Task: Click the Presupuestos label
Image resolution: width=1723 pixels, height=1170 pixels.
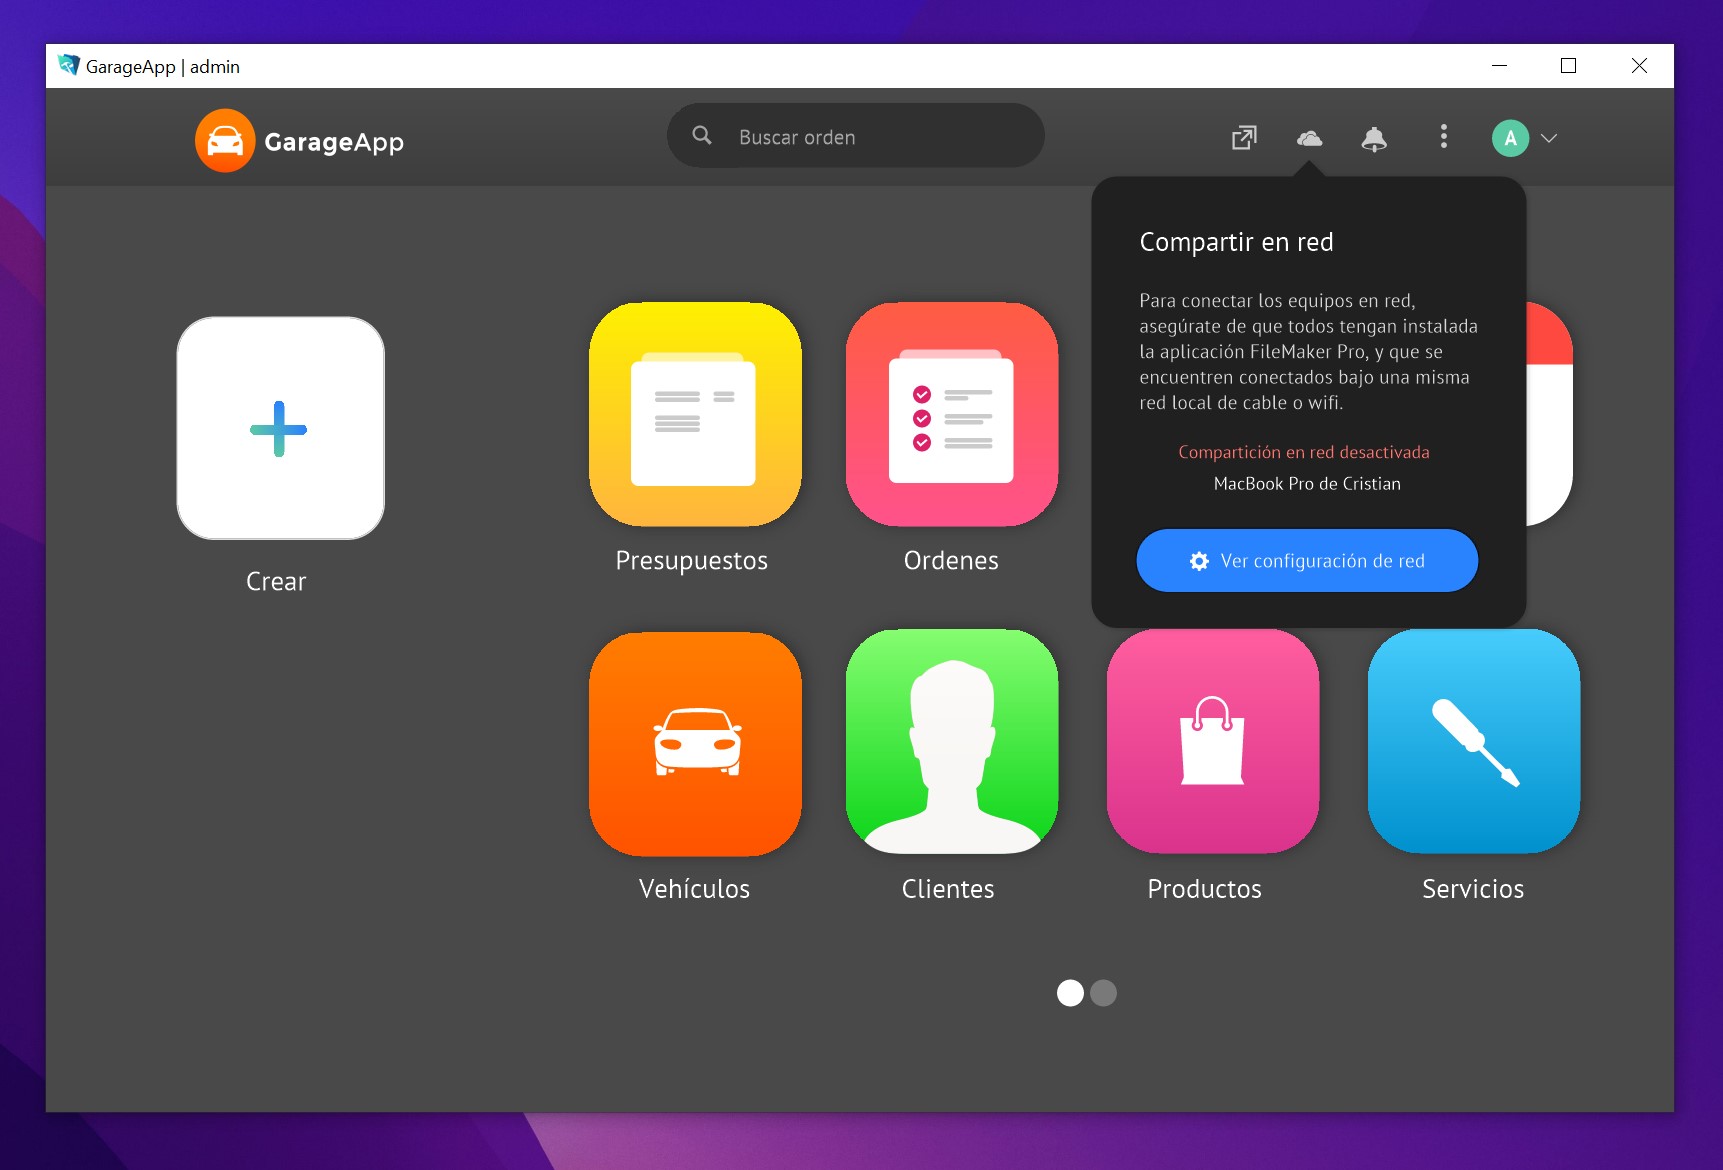Action: click(x=692, y=561)
